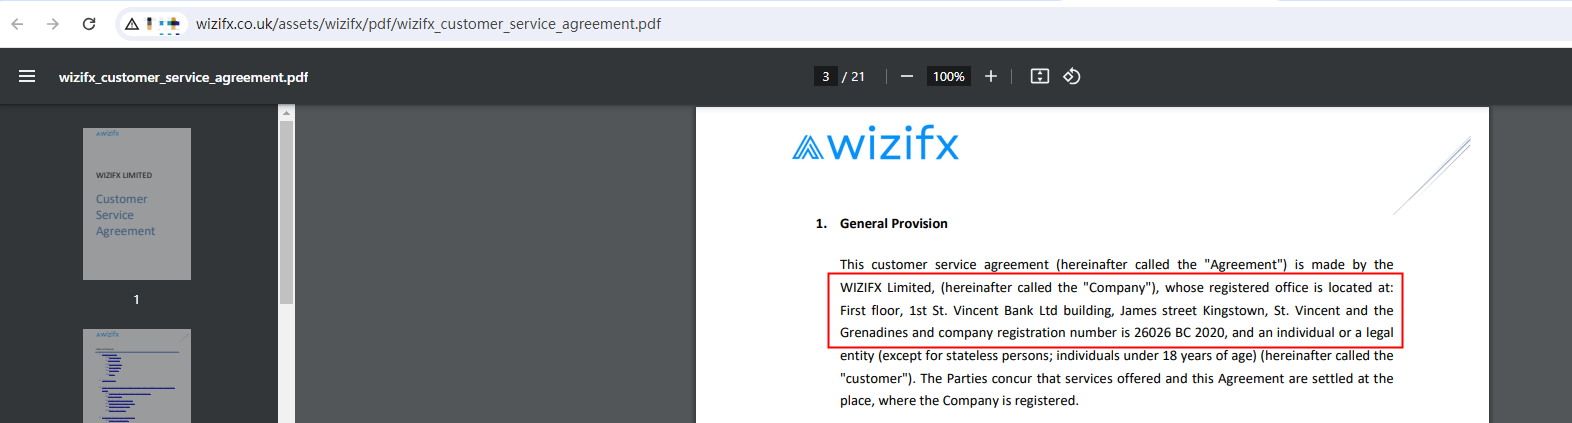Zoom out of the PDF
The image size is (1572, 423).
pyautogui.click(x=906, y=77)
